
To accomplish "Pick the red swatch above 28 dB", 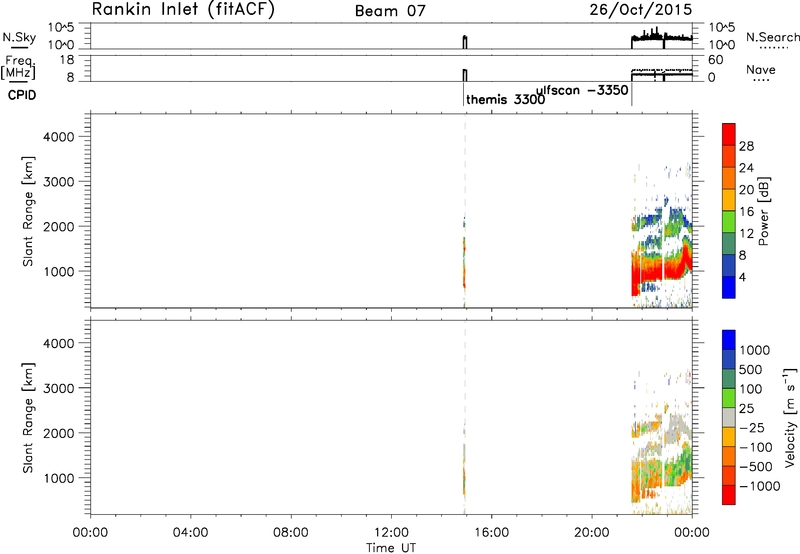I will click(x=729, y=135).
